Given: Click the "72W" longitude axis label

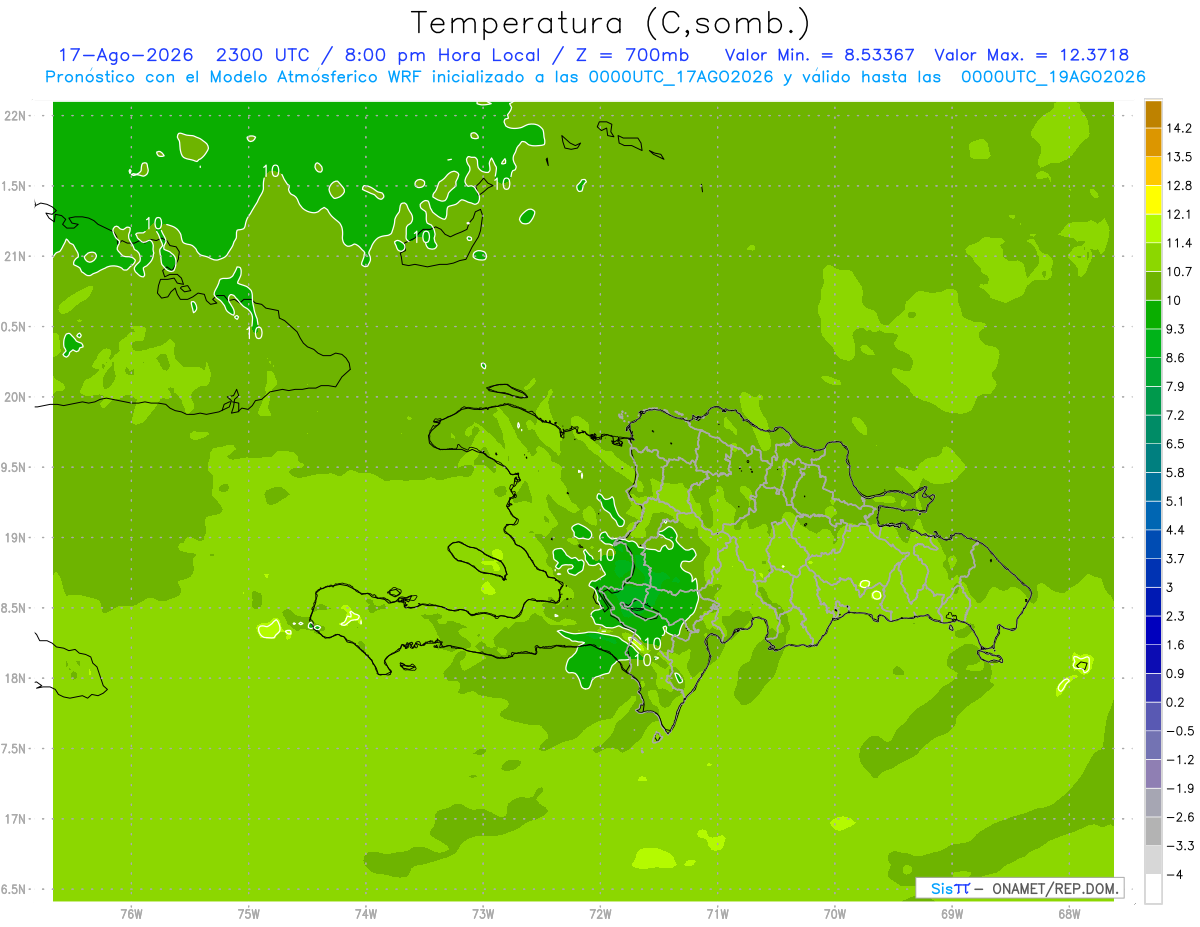Looking at the screenshot, I should tap(600, 914).
